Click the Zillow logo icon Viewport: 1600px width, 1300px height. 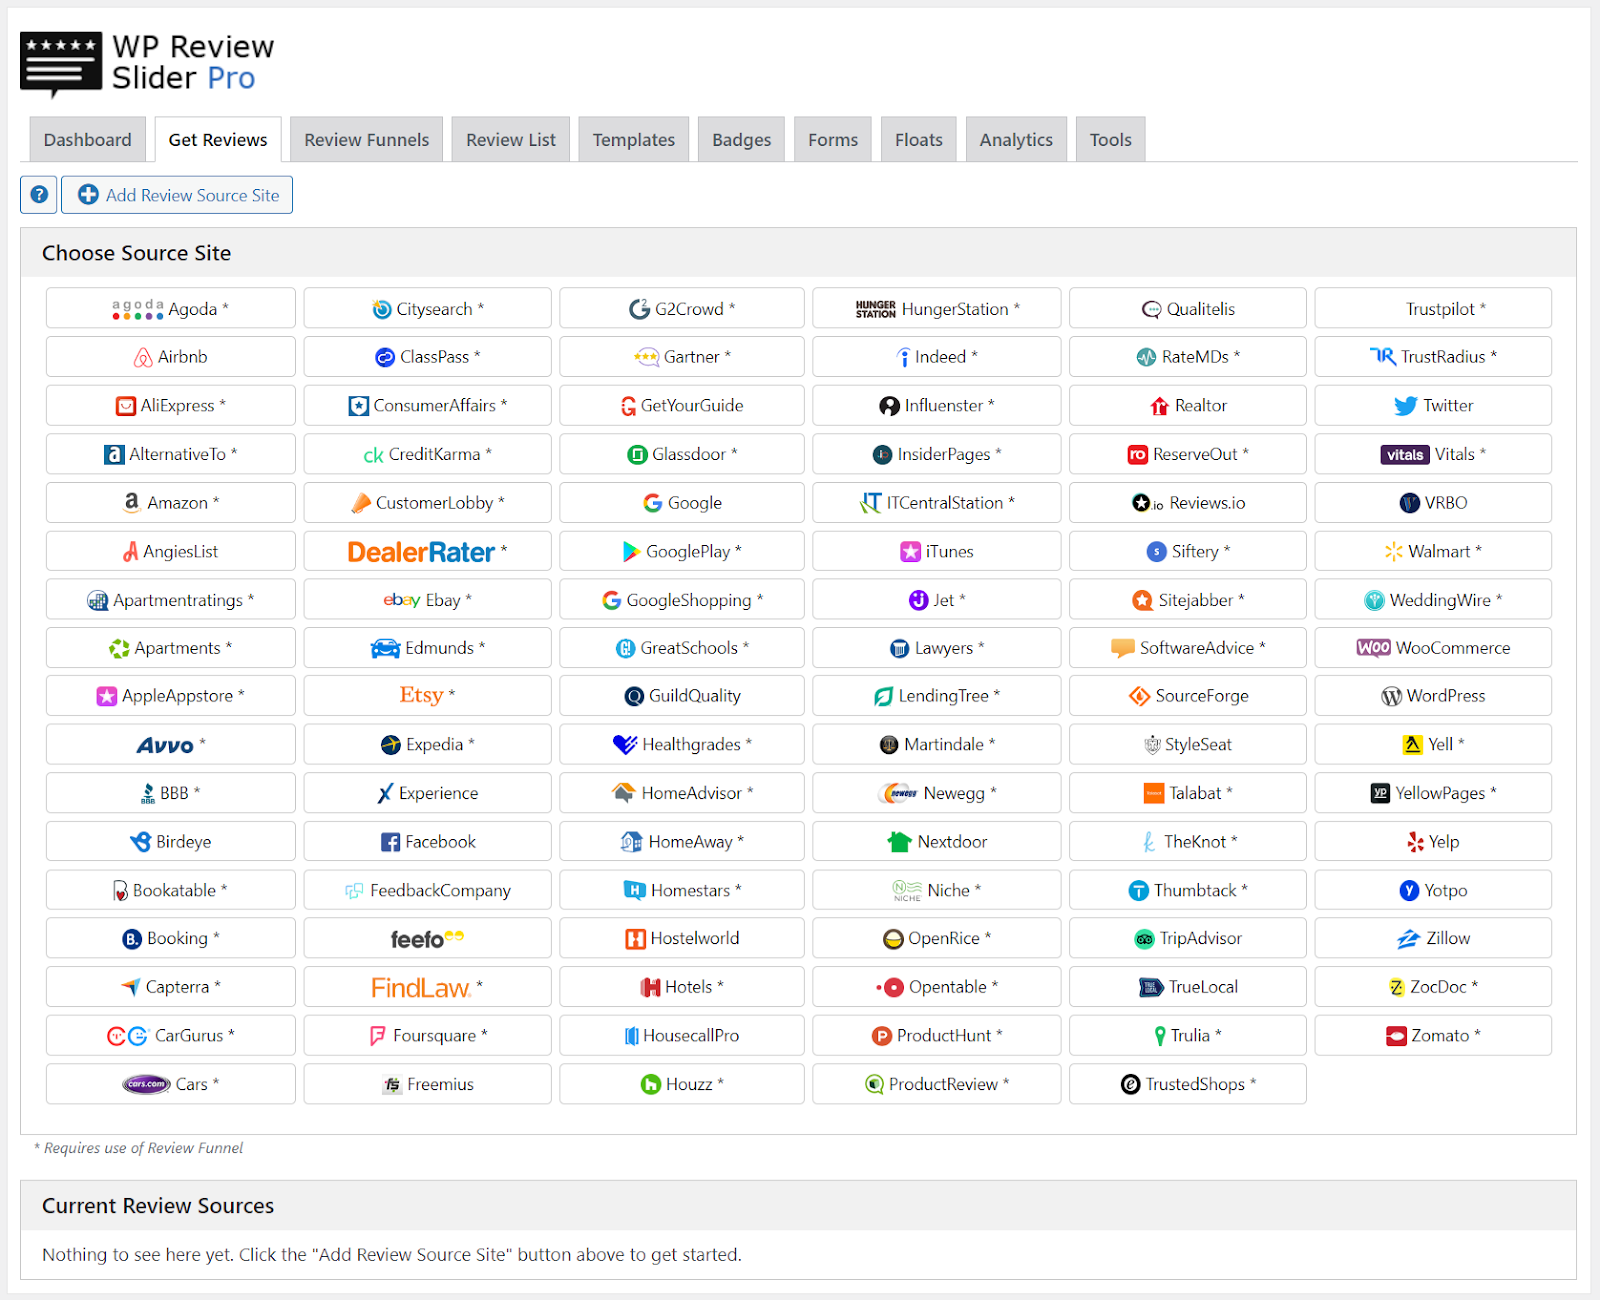[1408, 939]
